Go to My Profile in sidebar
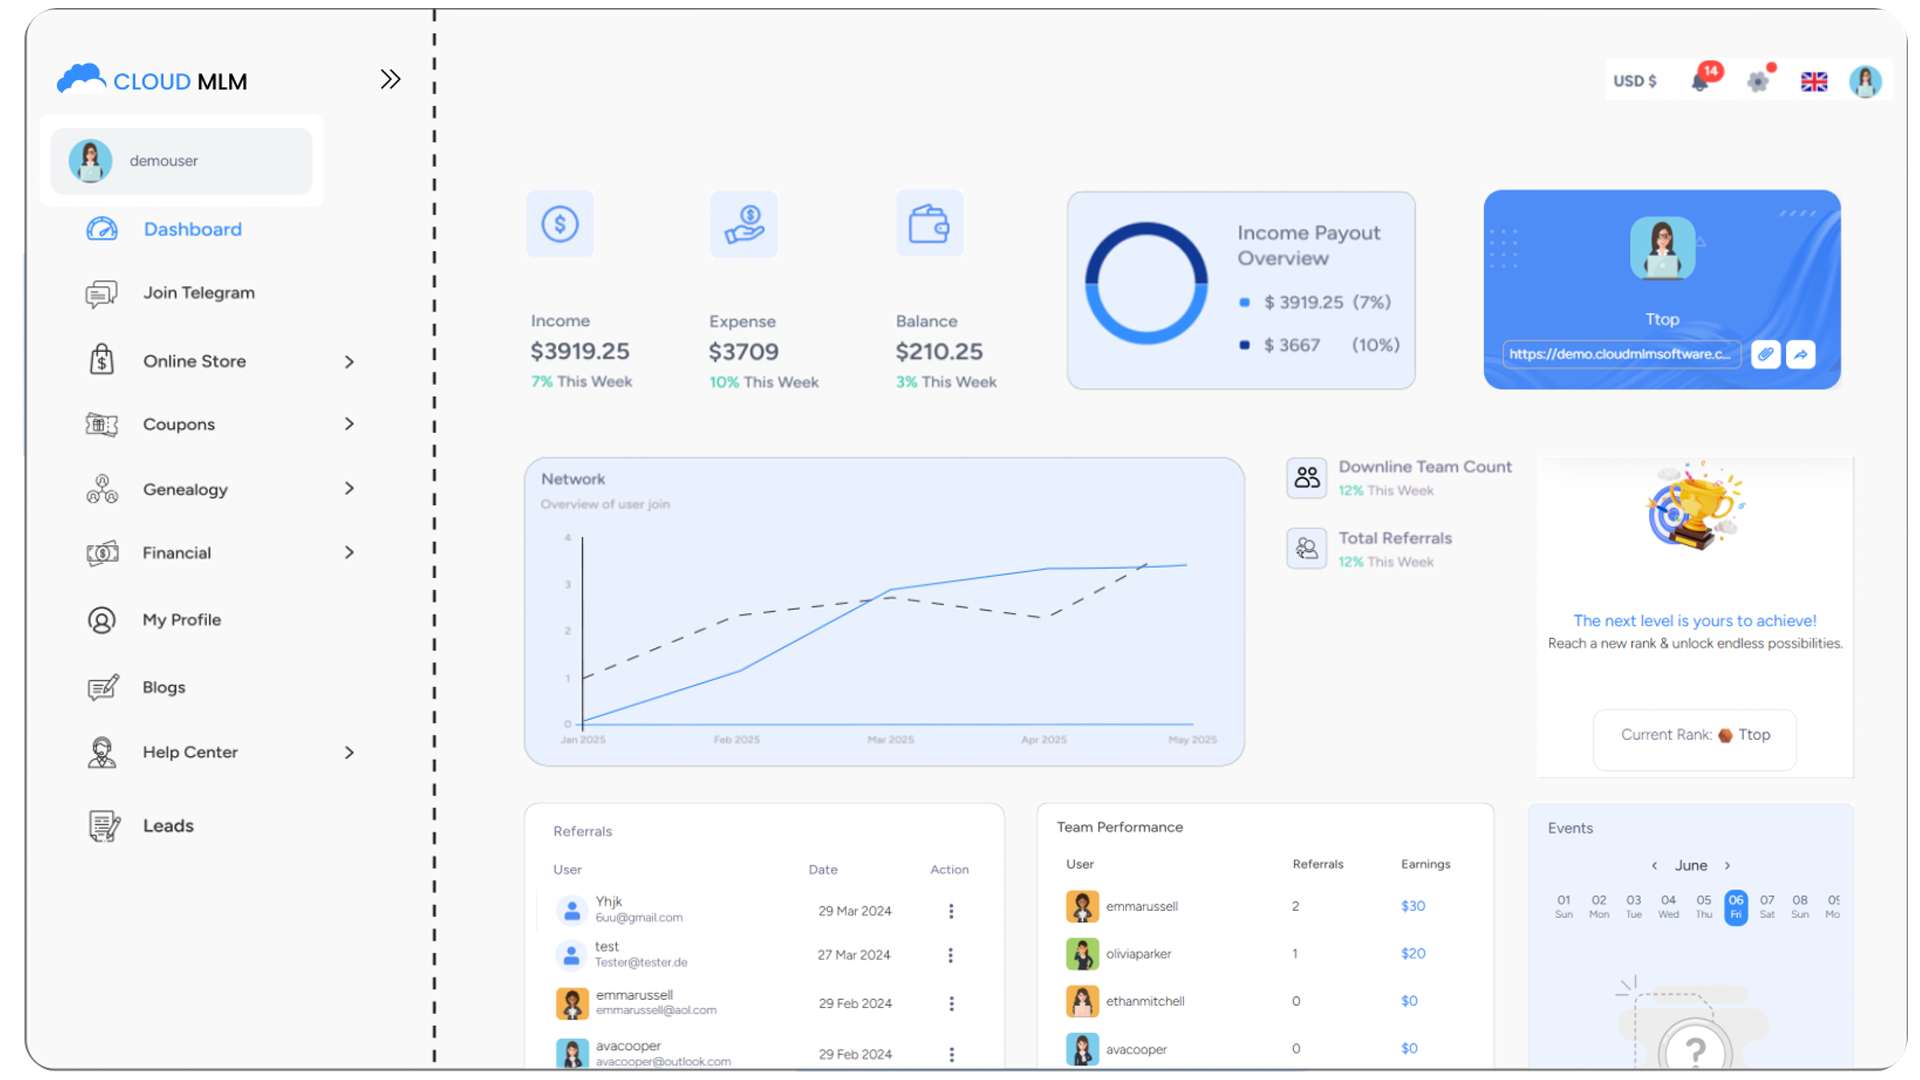 coord(181,620)
